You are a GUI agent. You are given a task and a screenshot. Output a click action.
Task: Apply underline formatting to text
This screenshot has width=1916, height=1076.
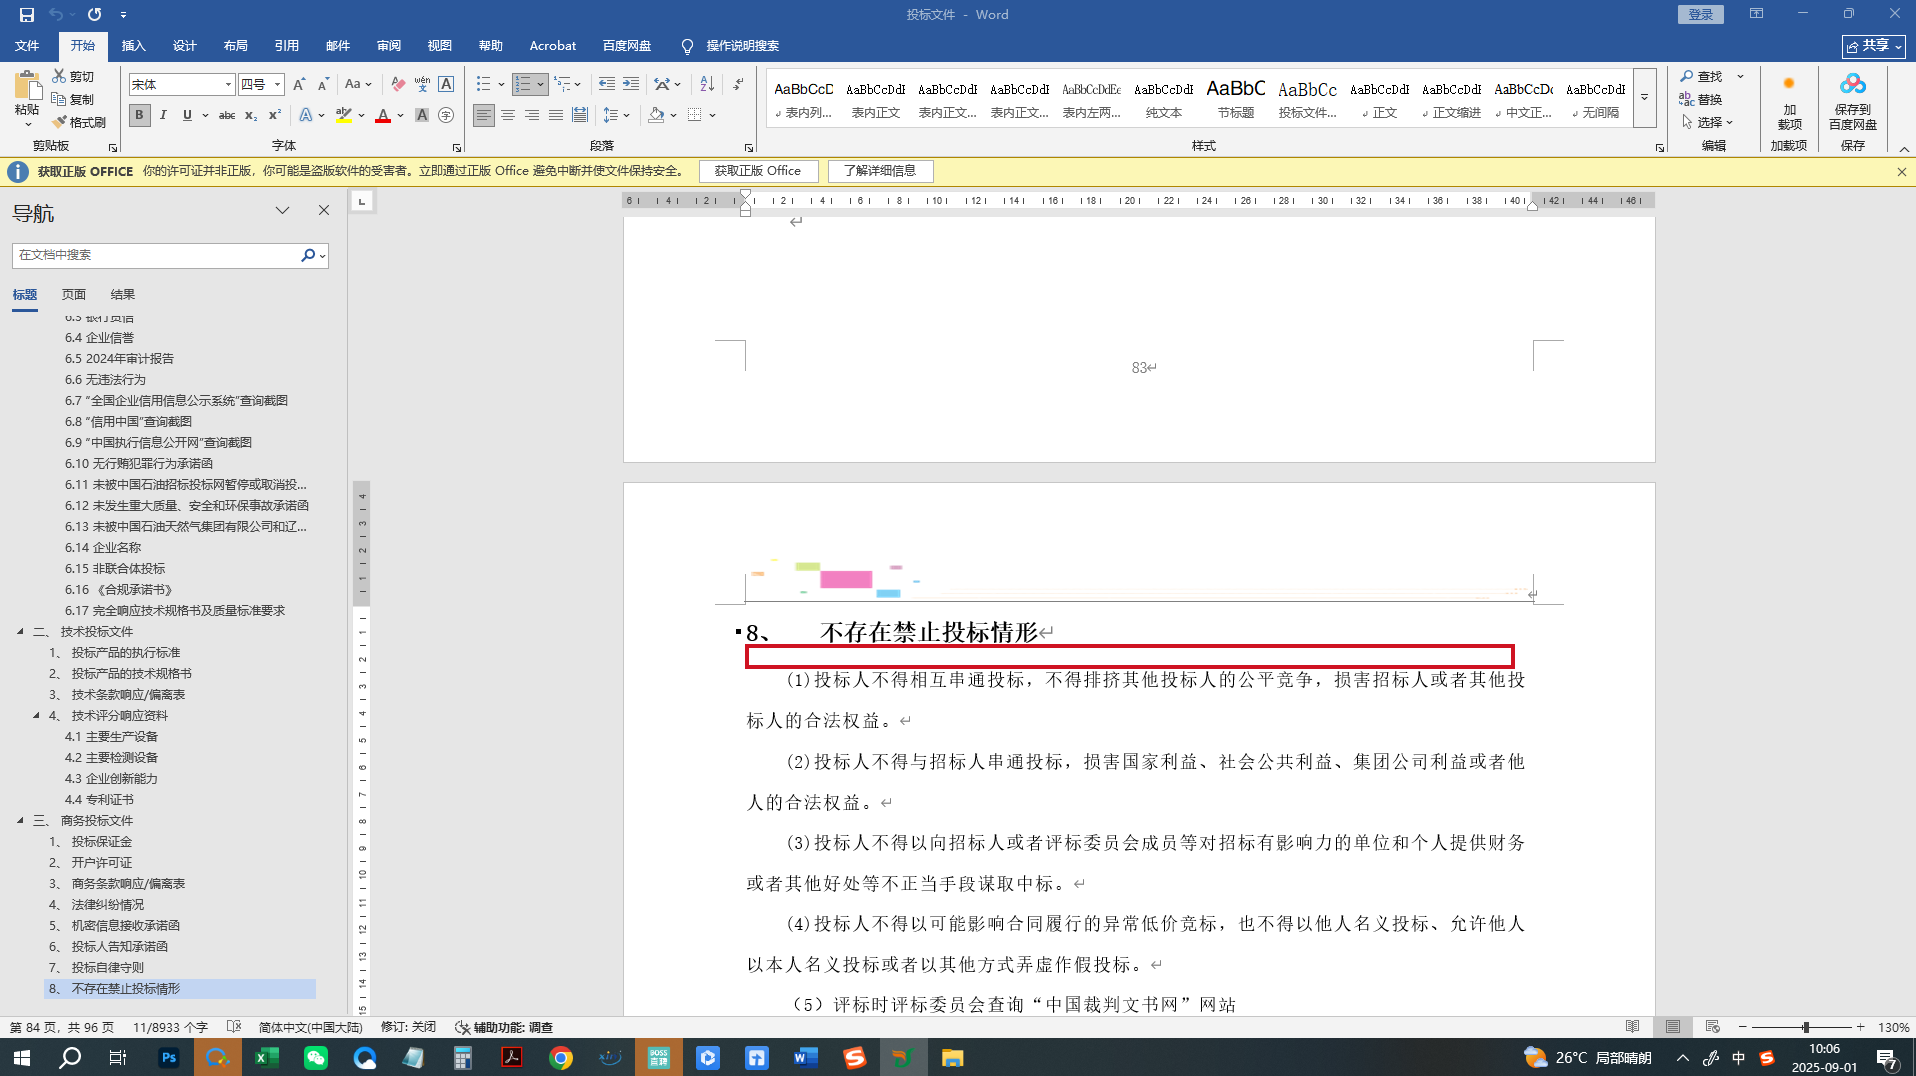(187, 115)
